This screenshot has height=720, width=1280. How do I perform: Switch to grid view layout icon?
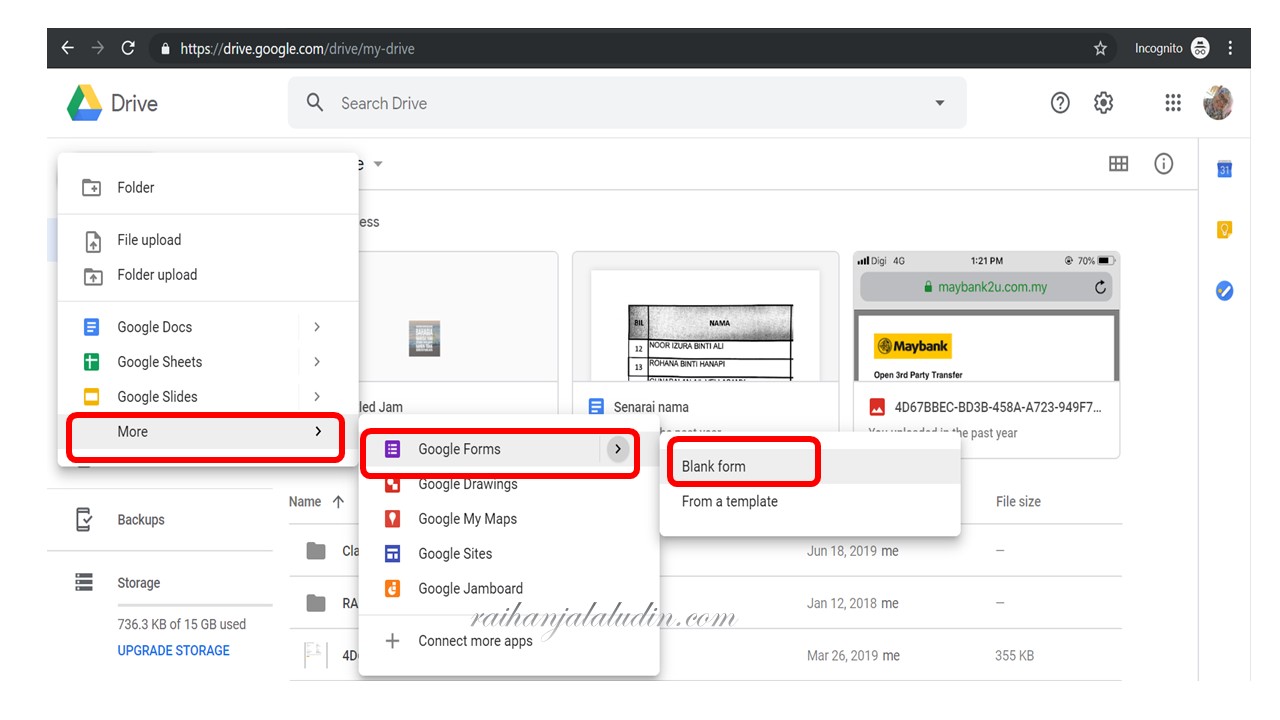tap(1119, 164)
